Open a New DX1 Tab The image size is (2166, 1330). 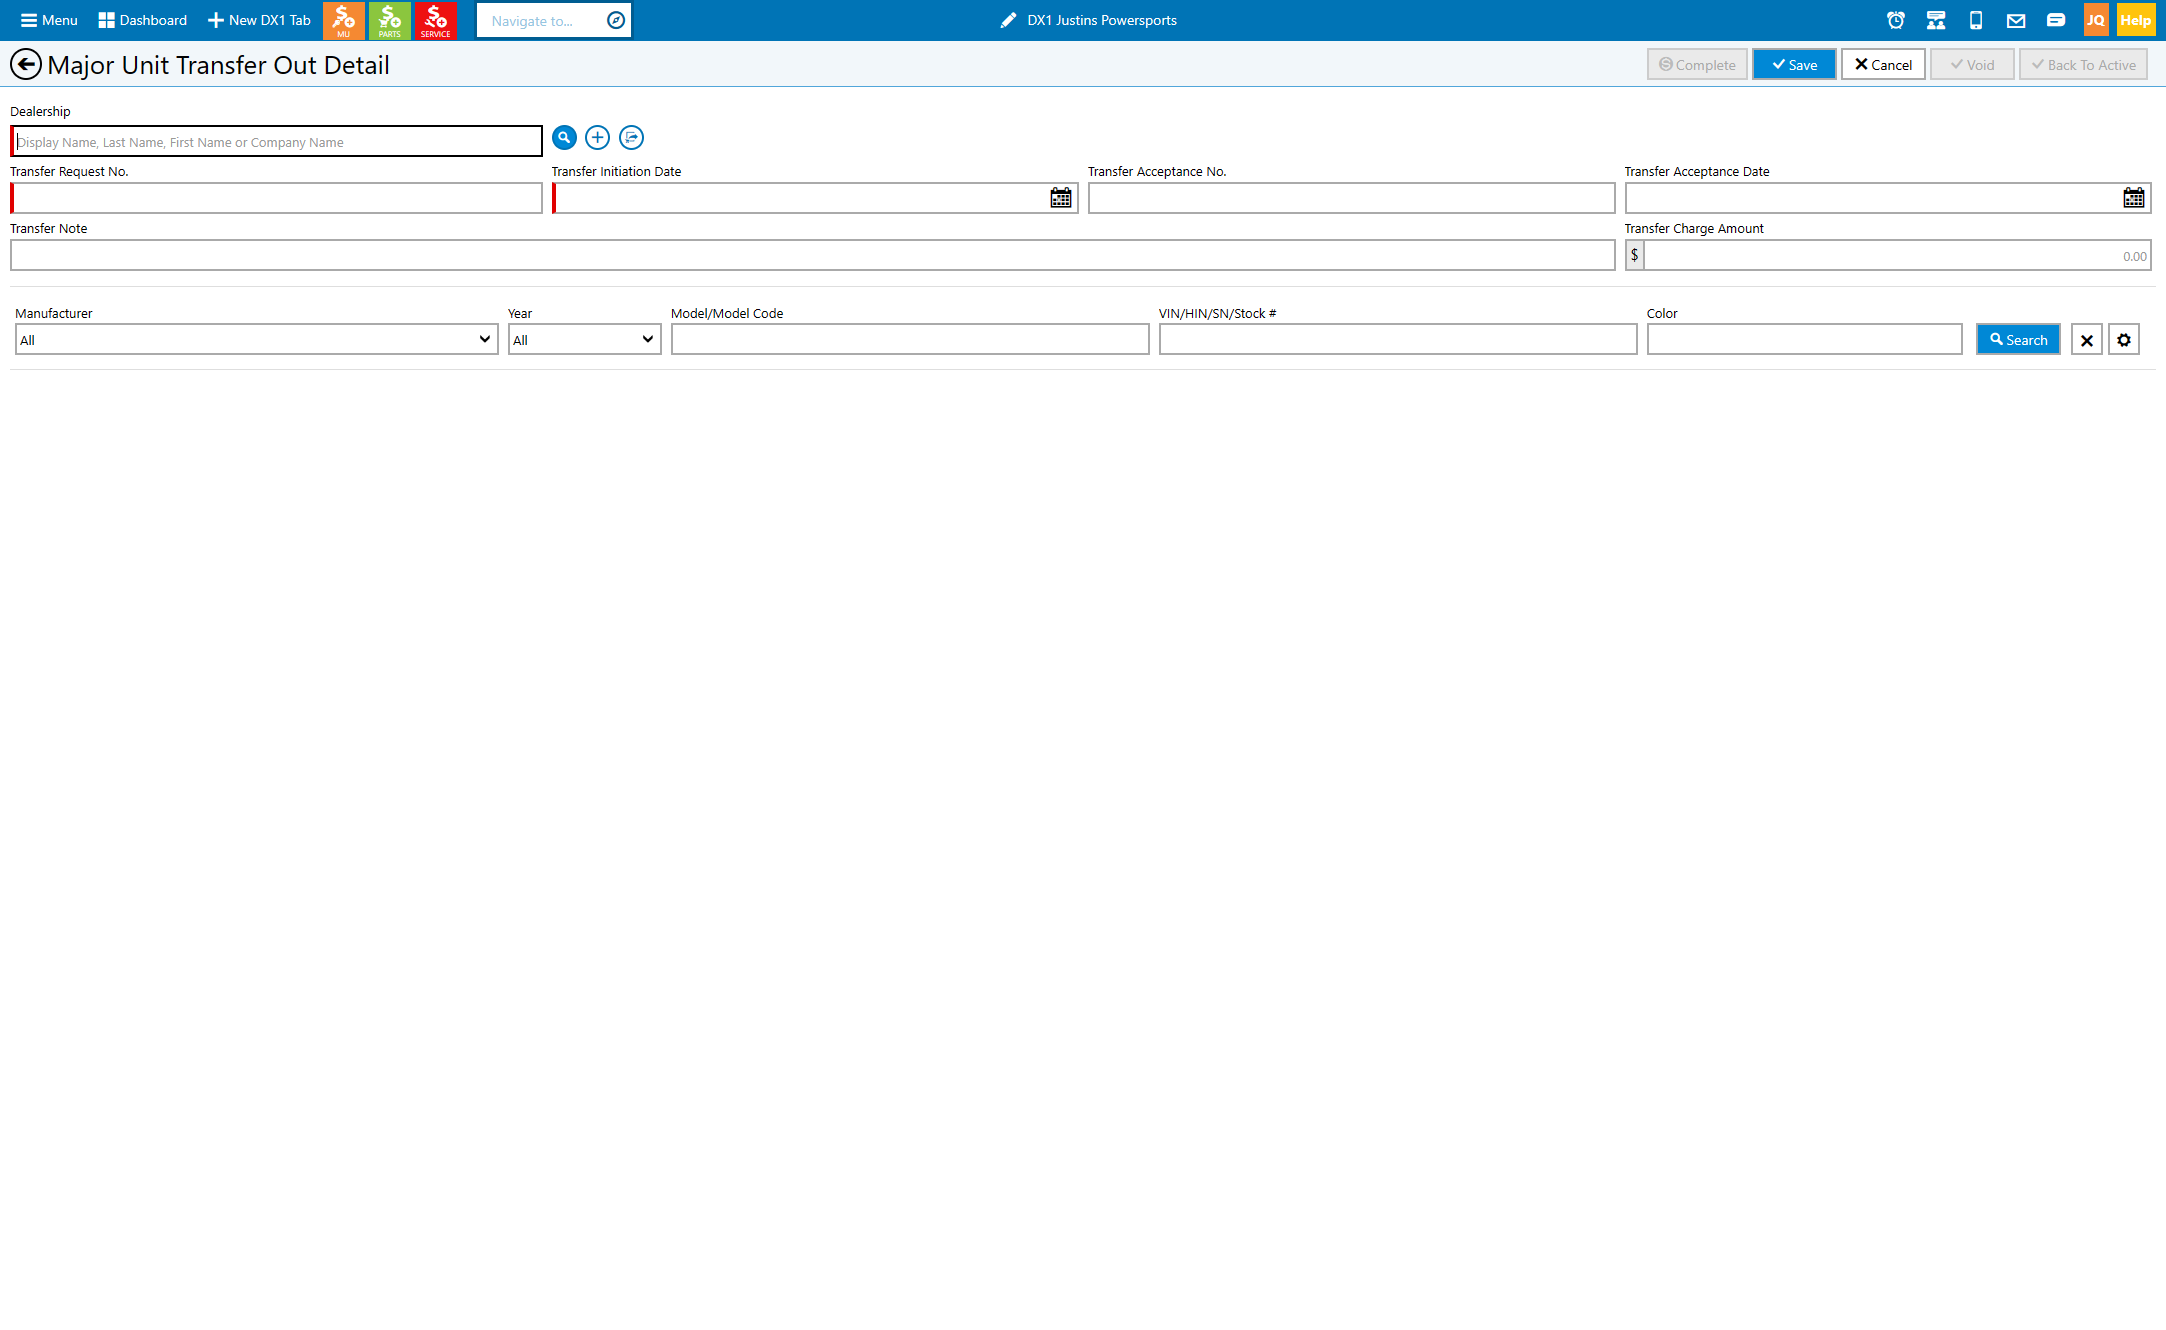(x=259, y=20)
